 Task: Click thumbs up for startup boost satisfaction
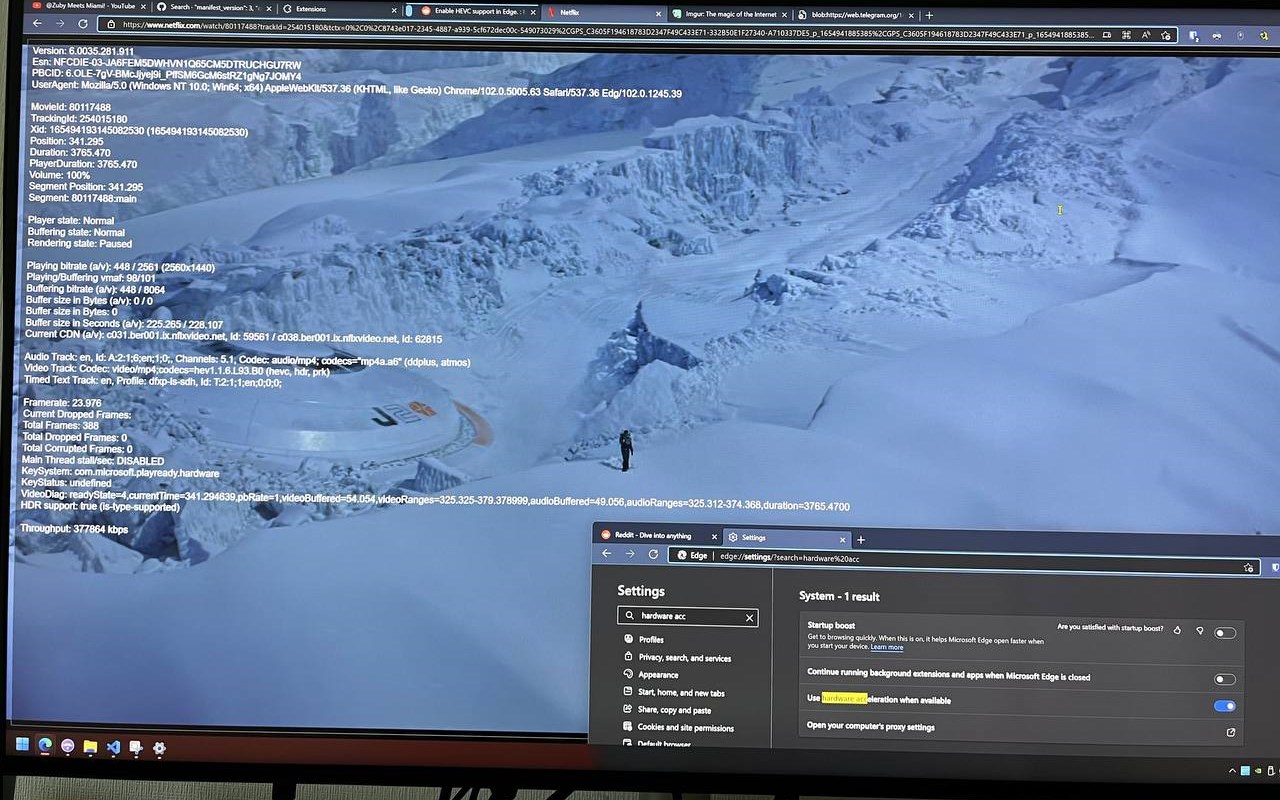click(1177, 630)
